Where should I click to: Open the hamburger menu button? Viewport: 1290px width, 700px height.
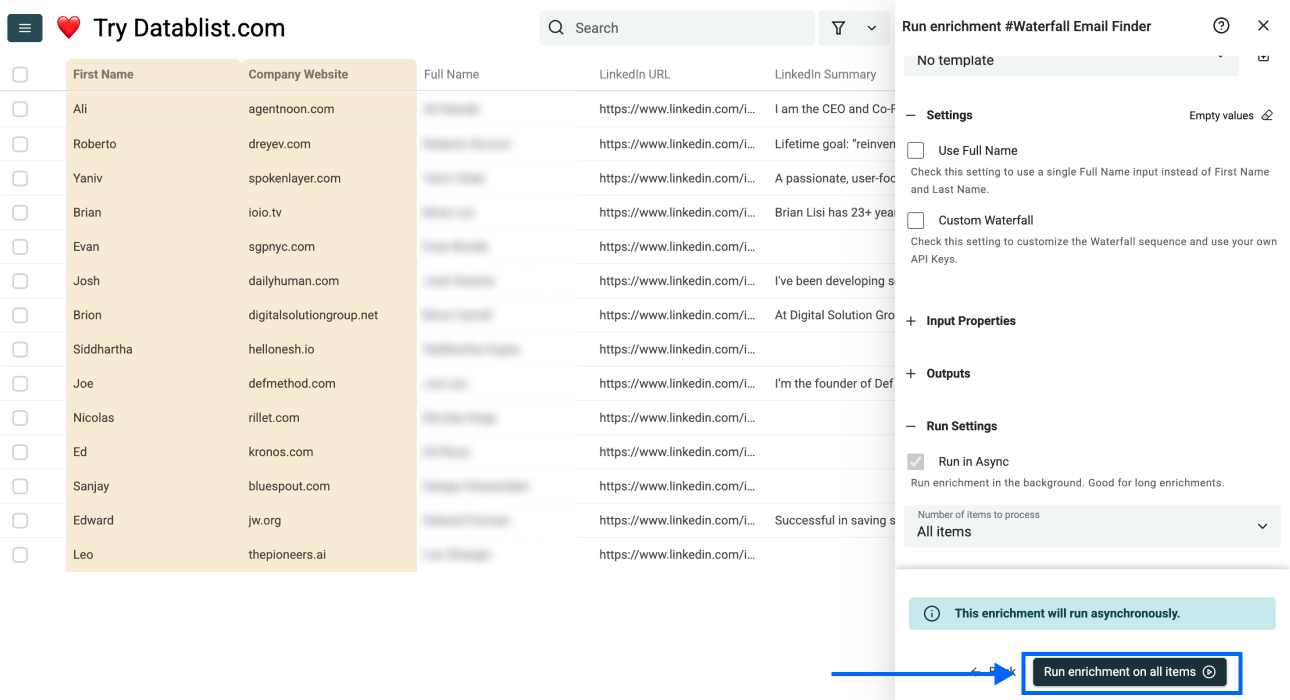24,28
